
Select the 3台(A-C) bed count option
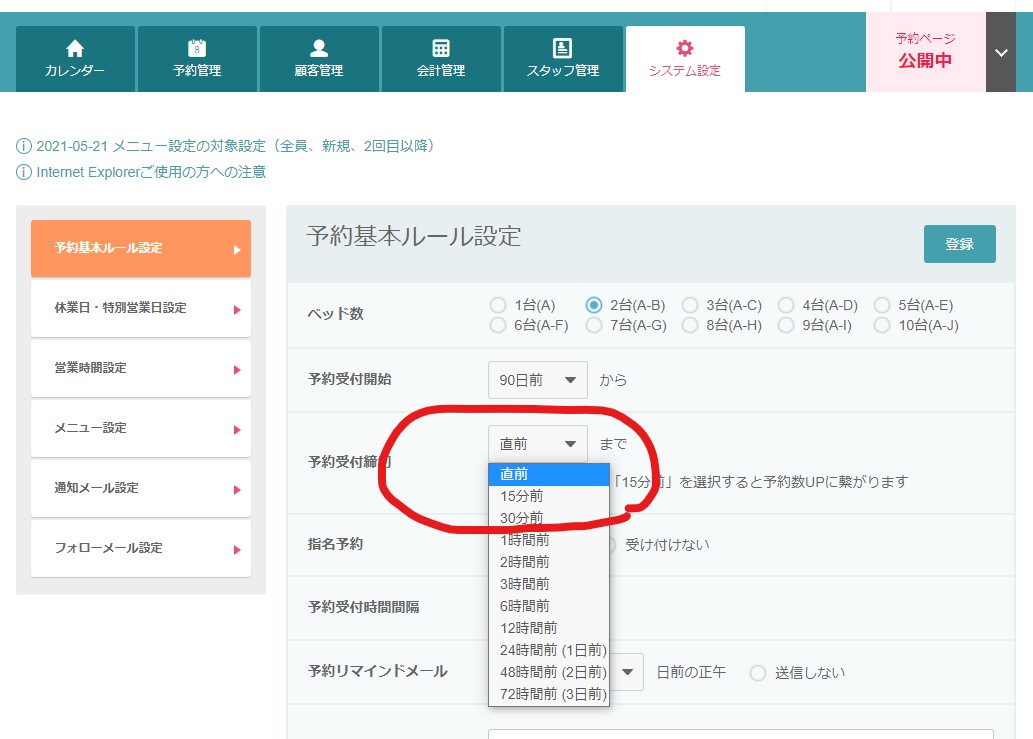[690, 305]
